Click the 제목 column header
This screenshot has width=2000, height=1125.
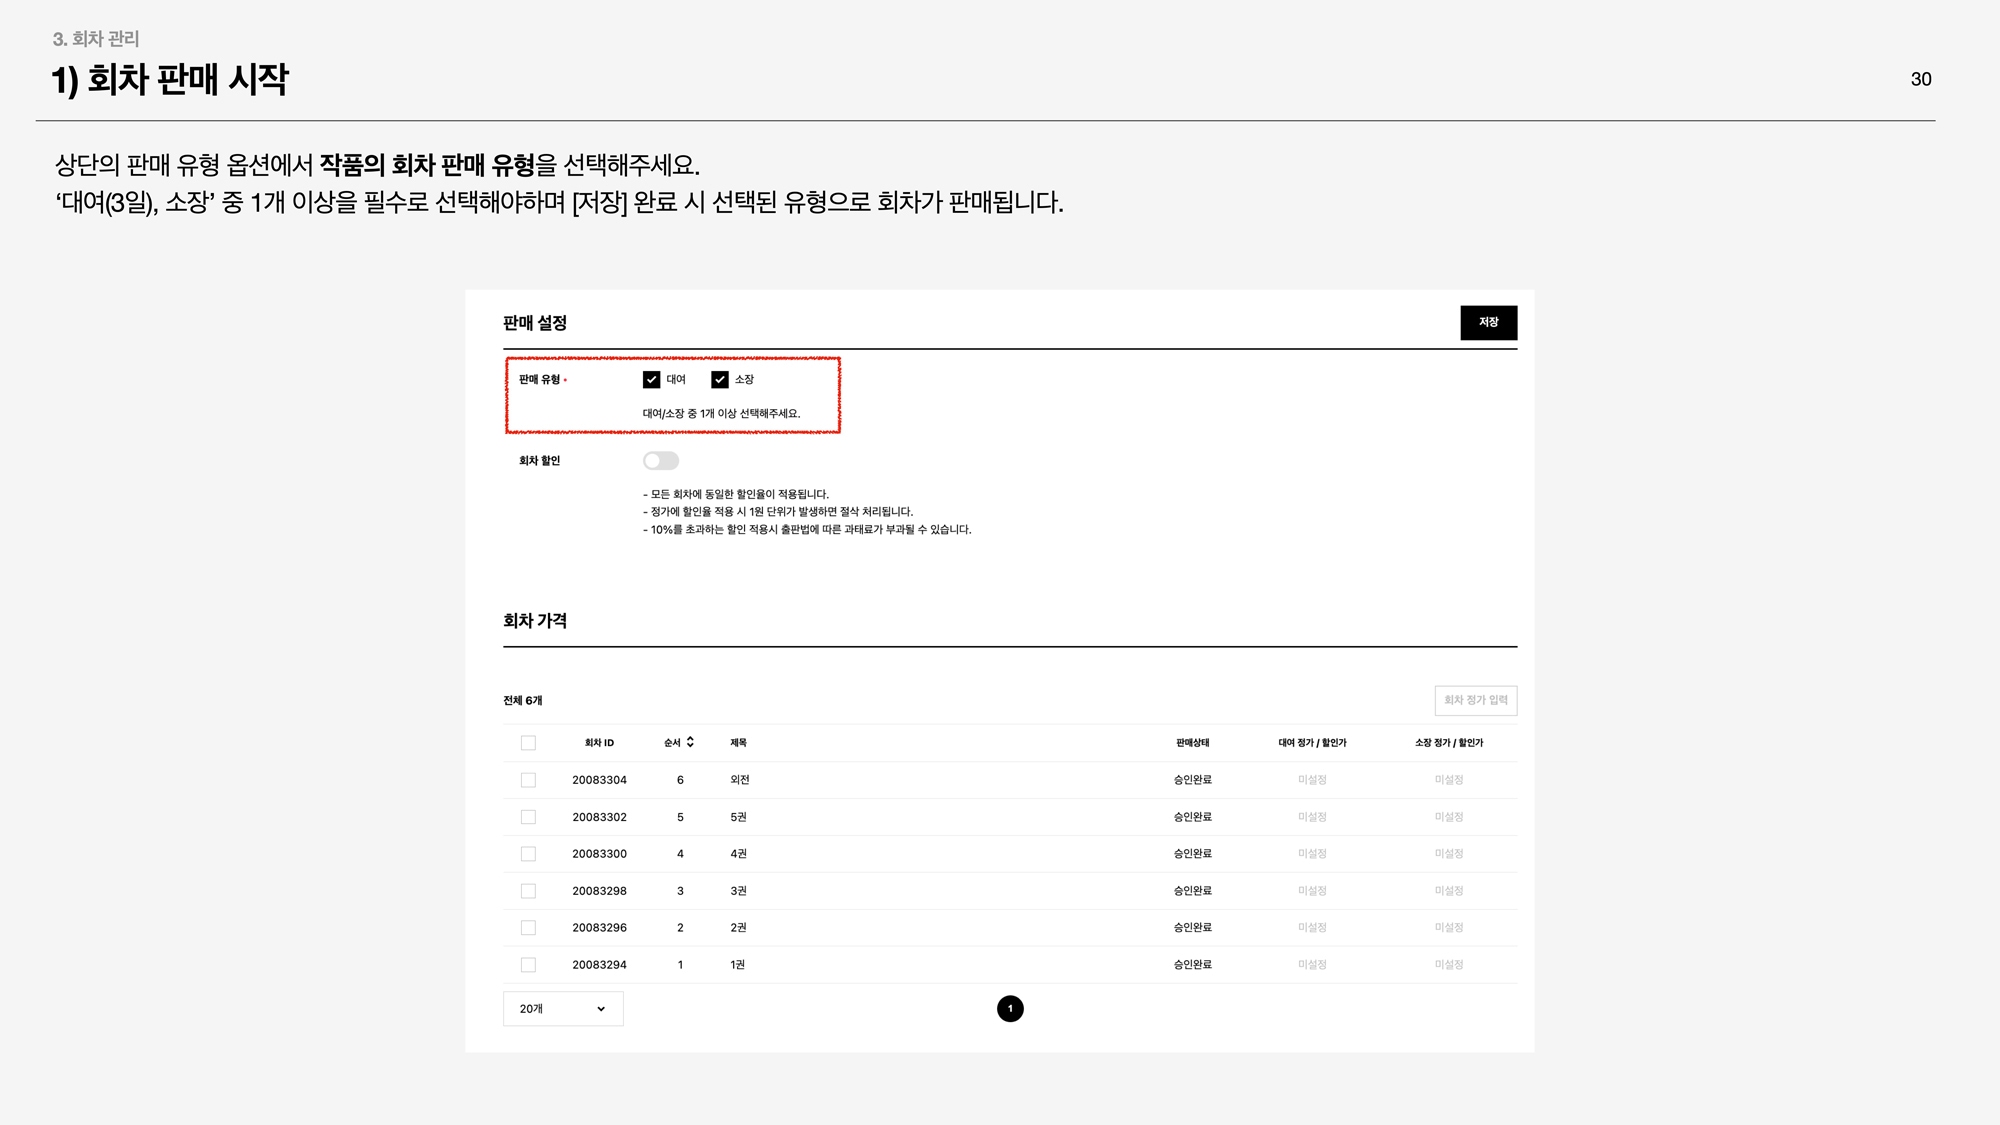pos(738,743)
